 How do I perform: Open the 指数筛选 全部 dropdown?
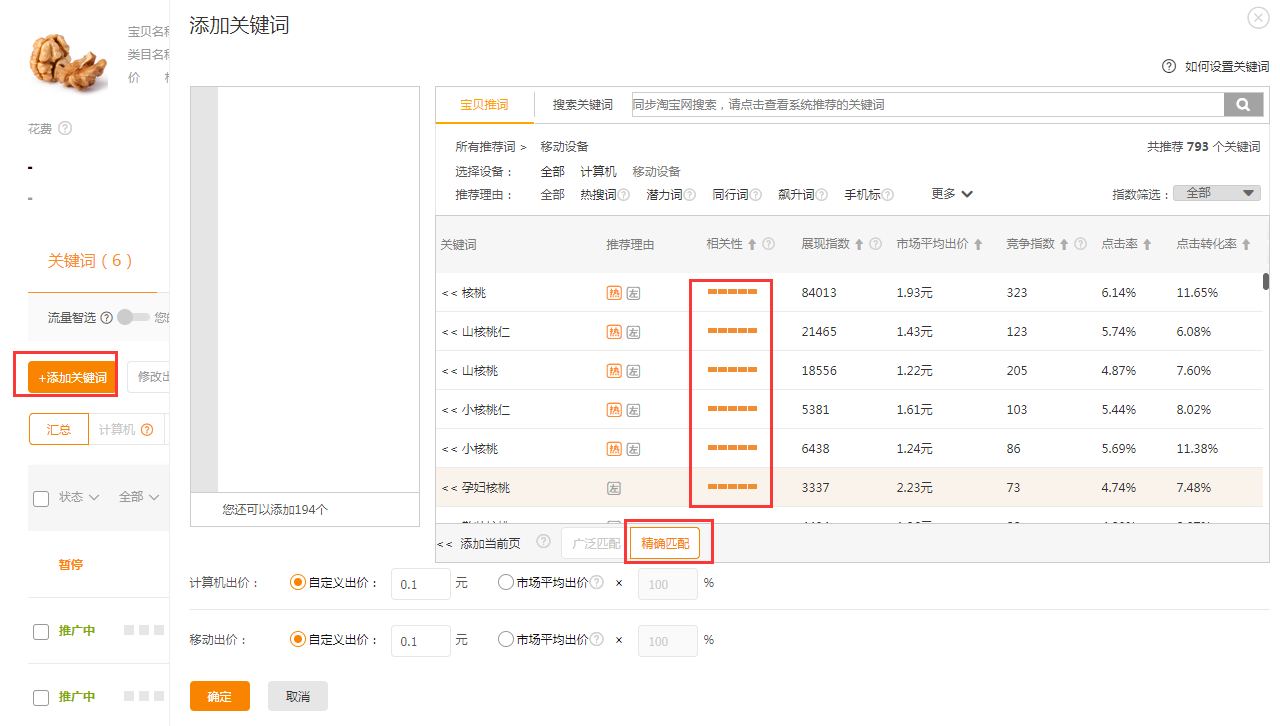[1216, 193]
